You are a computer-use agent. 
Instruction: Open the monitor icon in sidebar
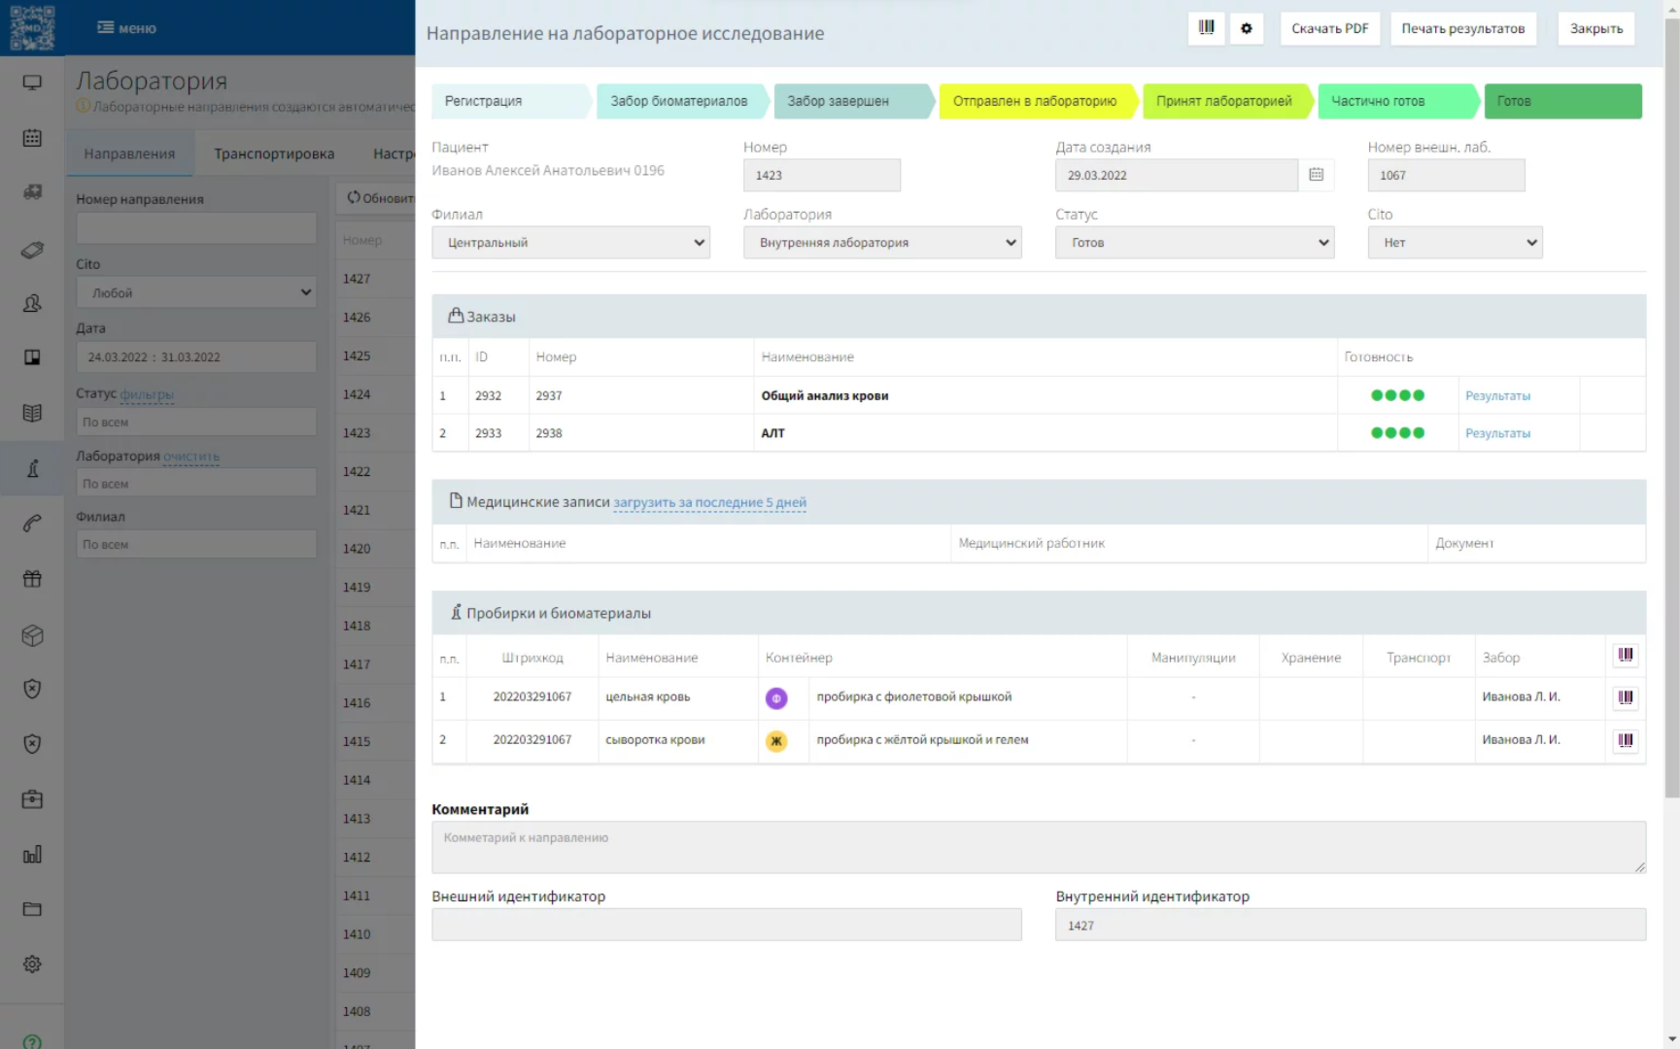point(32,83)
